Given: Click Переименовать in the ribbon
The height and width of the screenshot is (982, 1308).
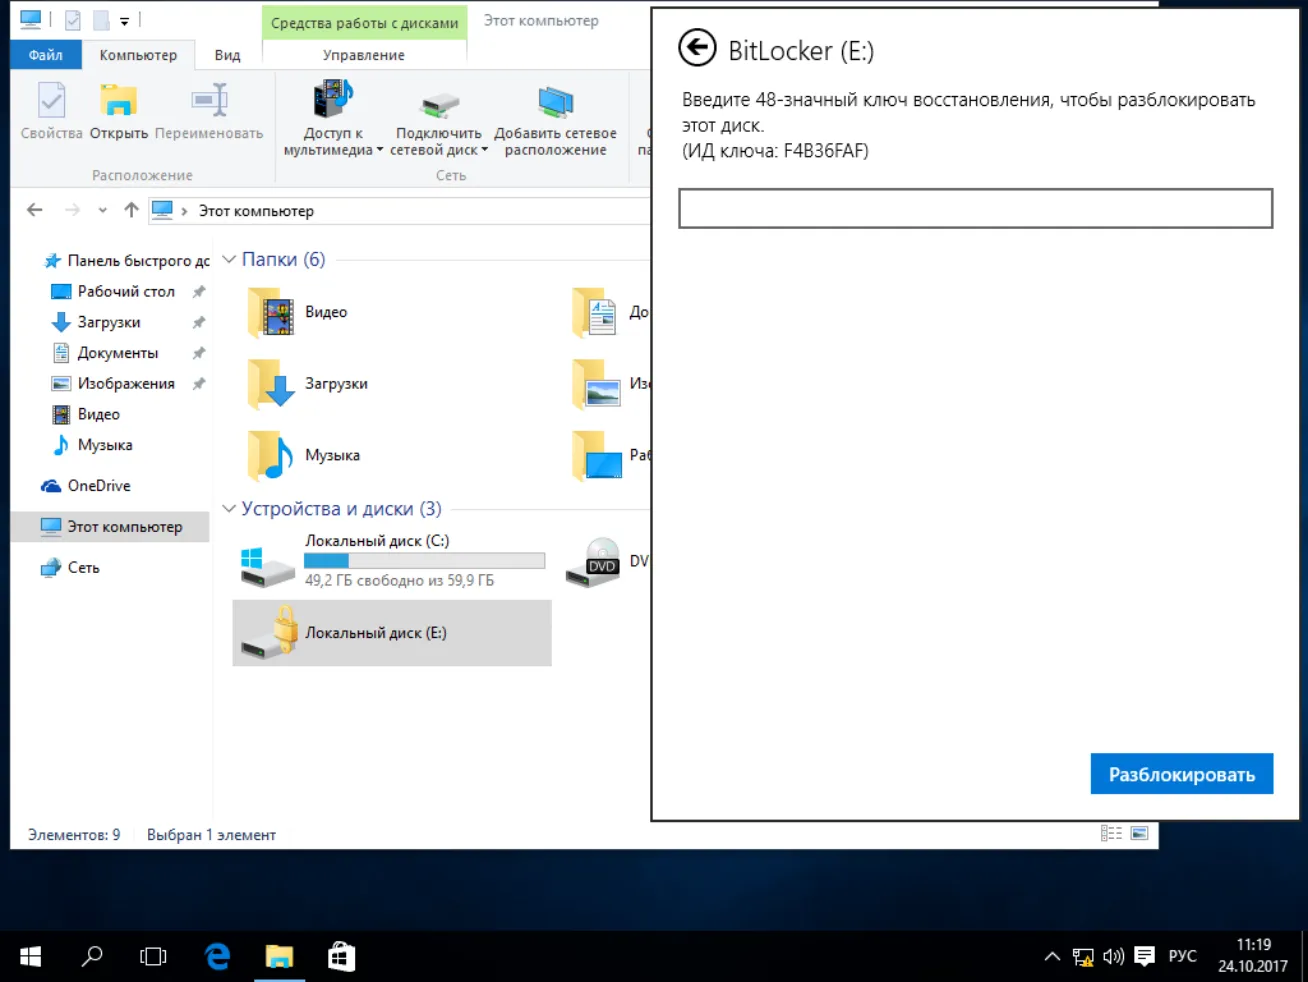Looking at the screenshot, I should tap(209, 112).
